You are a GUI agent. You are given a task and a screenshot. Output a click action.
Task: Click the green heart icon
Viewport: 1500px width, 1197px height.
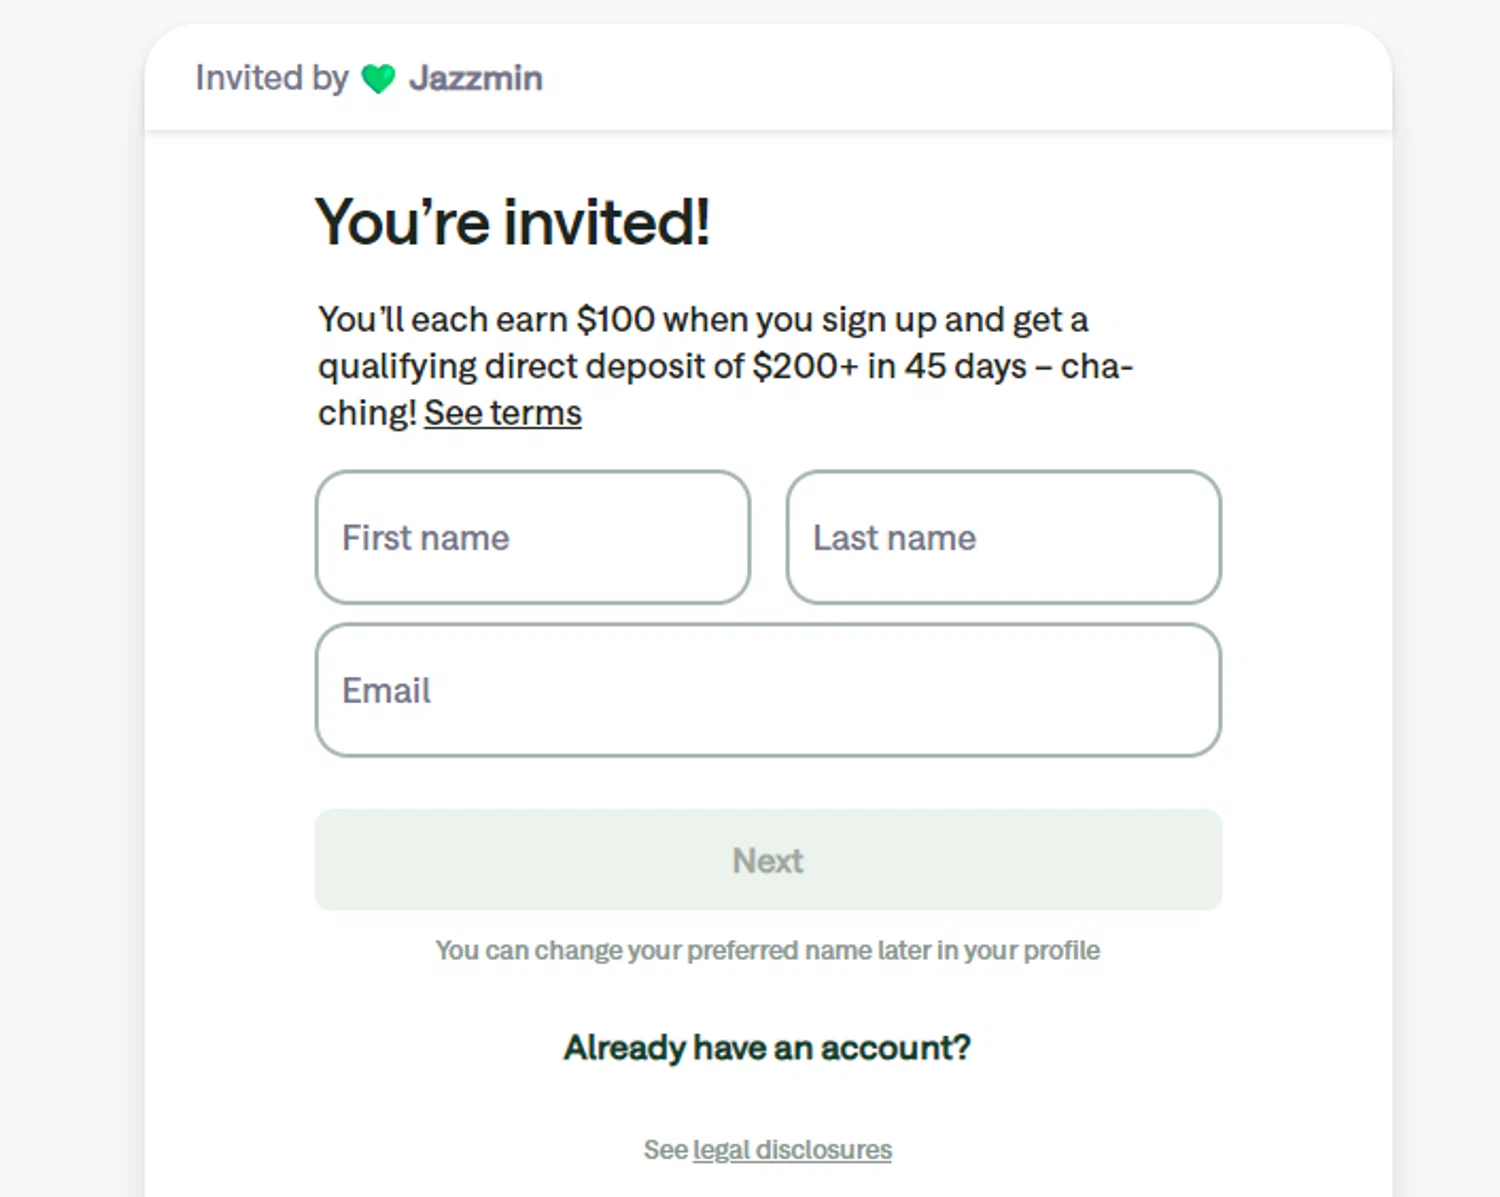point(378,78)
